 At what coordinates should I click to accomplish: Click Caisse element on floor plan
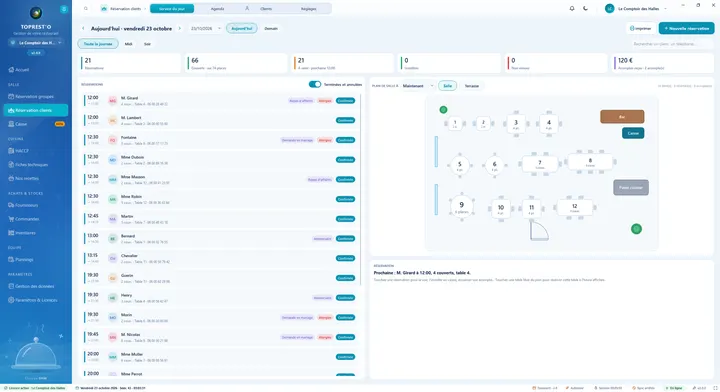click(x=633, y=133)
